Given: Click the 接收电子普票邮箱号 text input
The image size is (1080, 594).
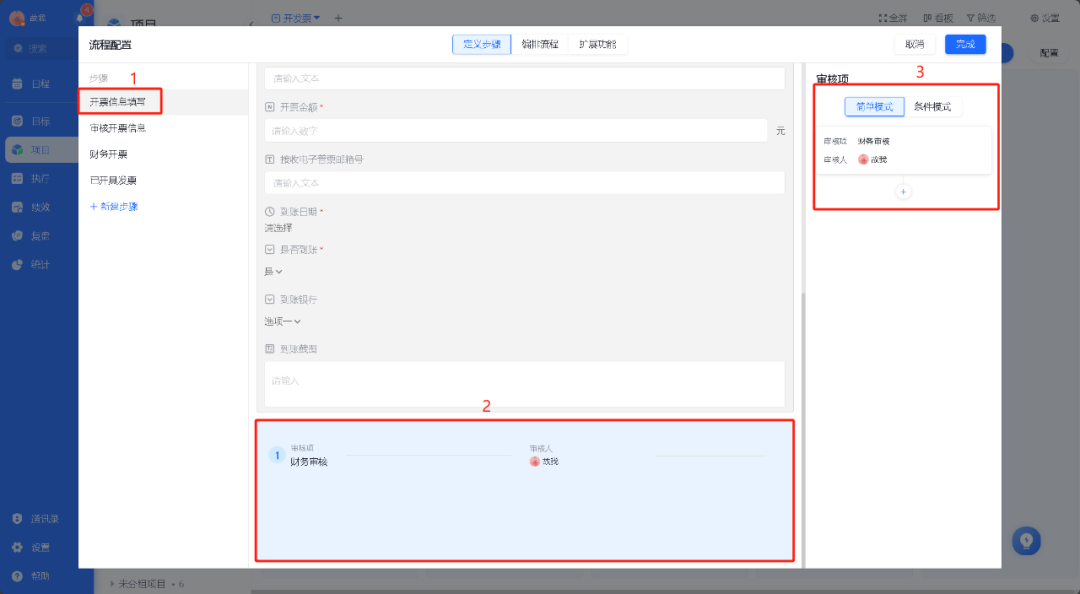Looking at the screenshot, I should tap(524, 183).
